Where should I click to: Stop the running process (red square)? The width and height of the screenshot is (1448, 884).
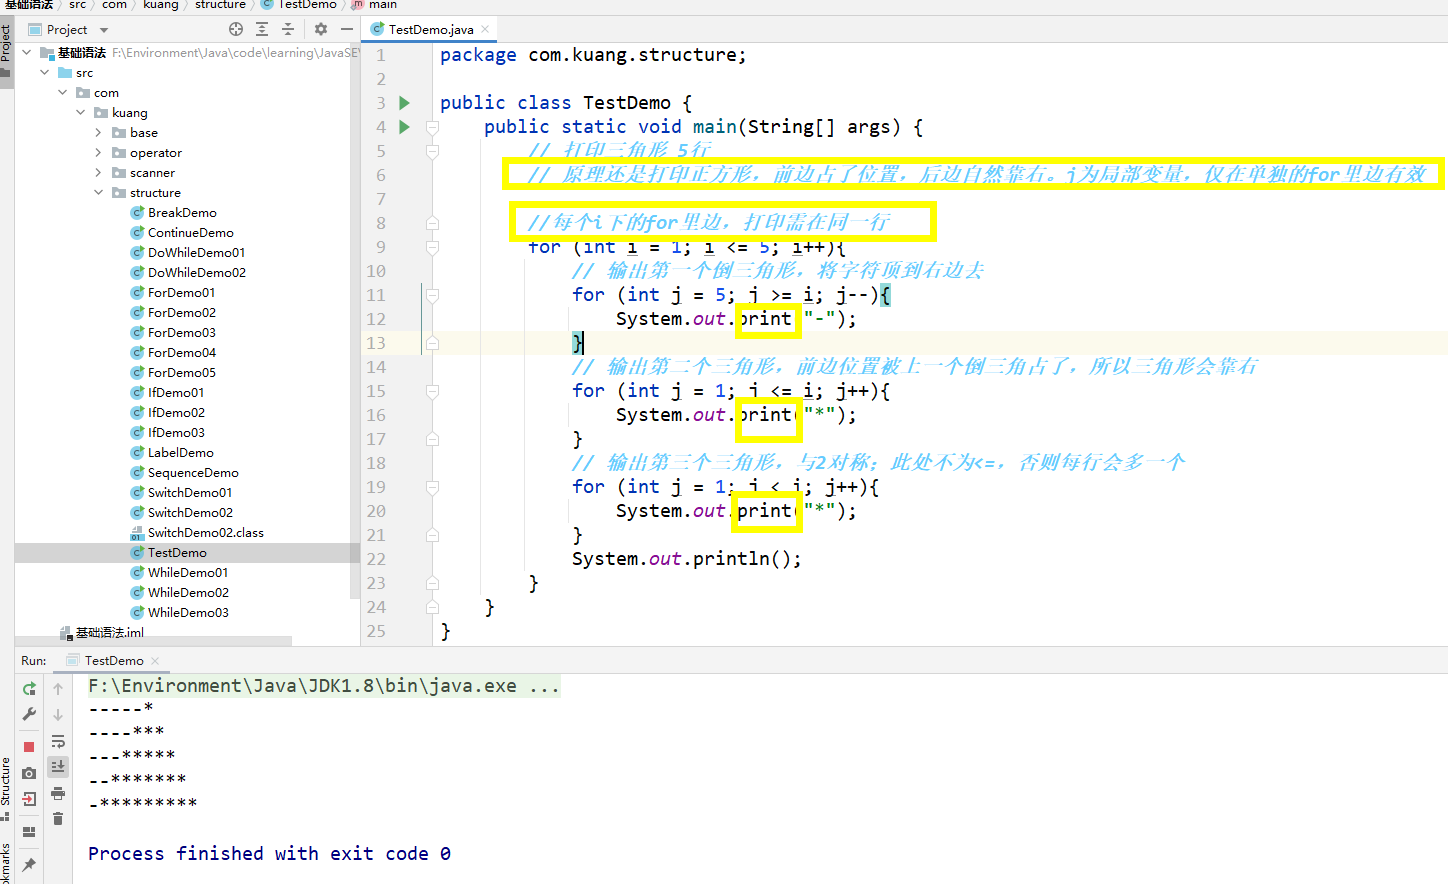[x=29, y=746]
